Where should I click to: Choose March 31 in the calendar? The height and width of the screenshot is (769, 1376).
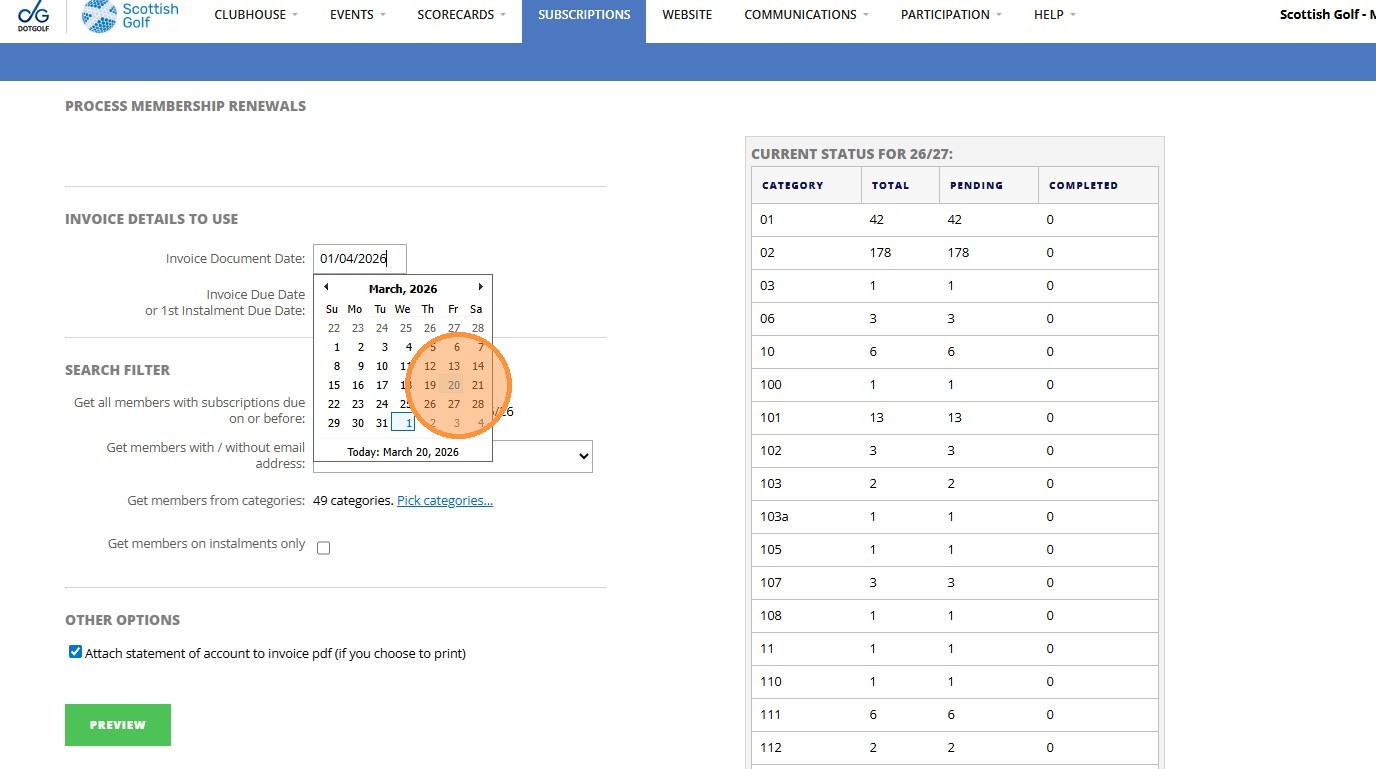point(382,423)
